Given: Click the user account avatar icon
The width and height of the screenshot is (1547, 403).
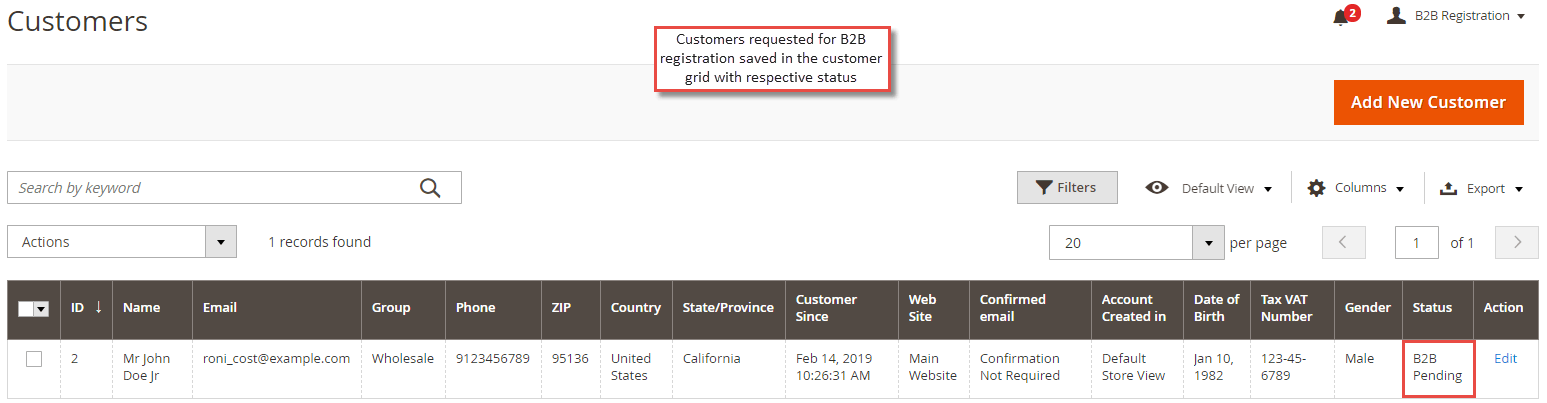Looking at the screenshot, I should (1396, 15).
